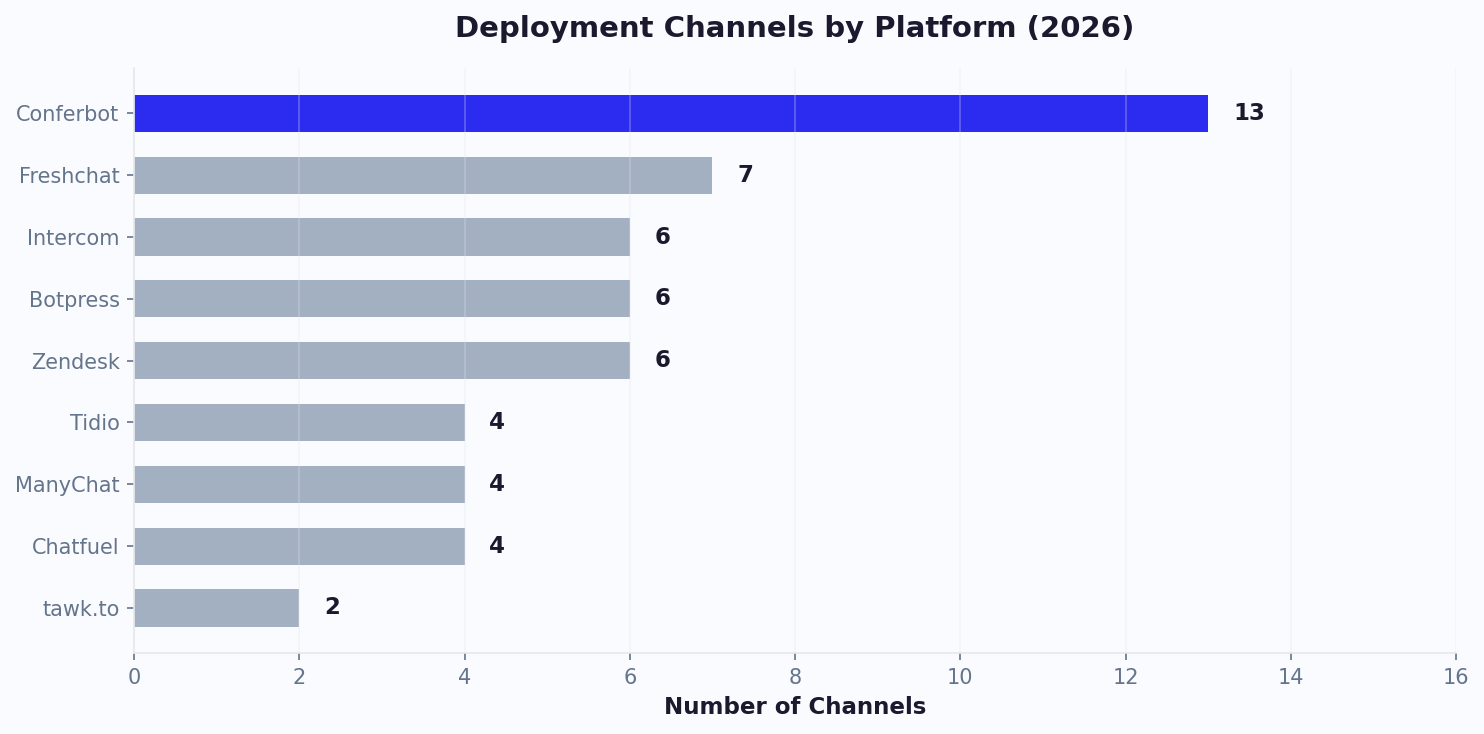Select the value label 2 beside tawk.to

pyautogui.click(x=332, y=606)
